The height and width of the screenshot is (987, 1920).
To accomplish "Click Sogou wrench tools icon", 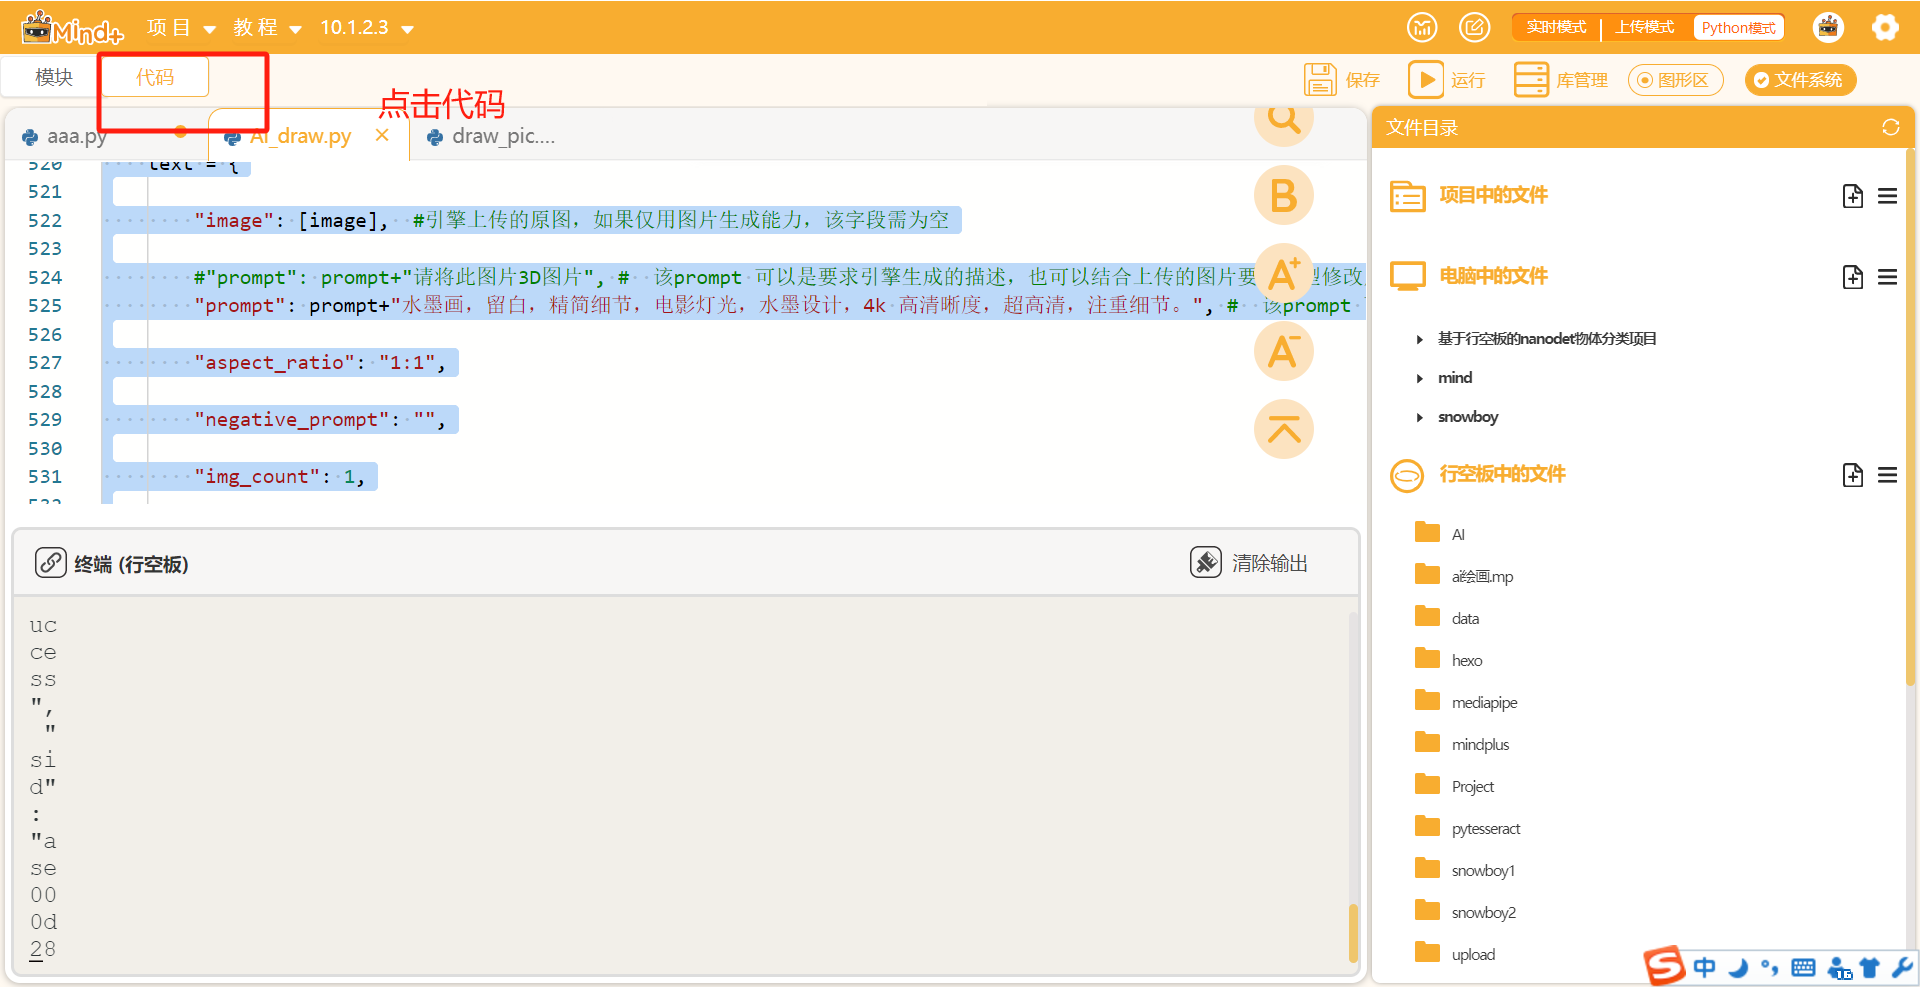I will (x=1901, y=967).
